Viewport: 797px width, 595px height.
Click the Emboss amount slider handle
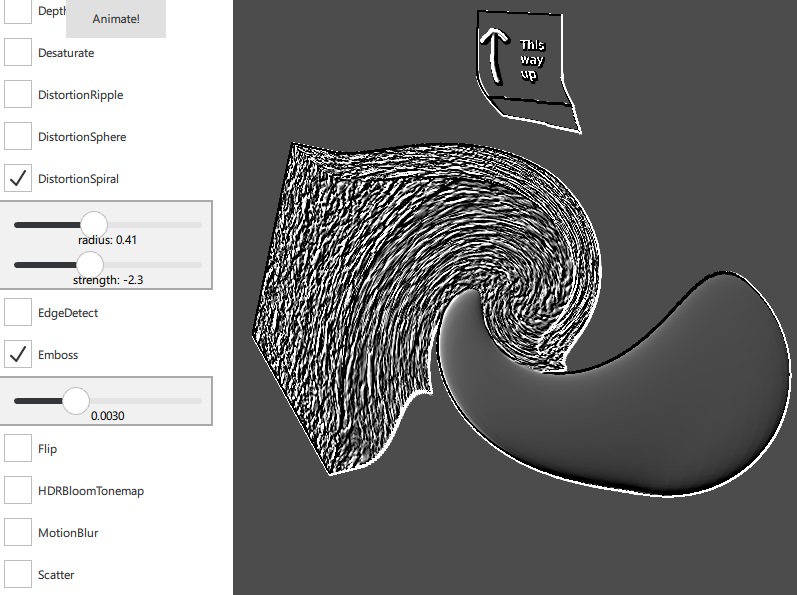tap(76, 401)
